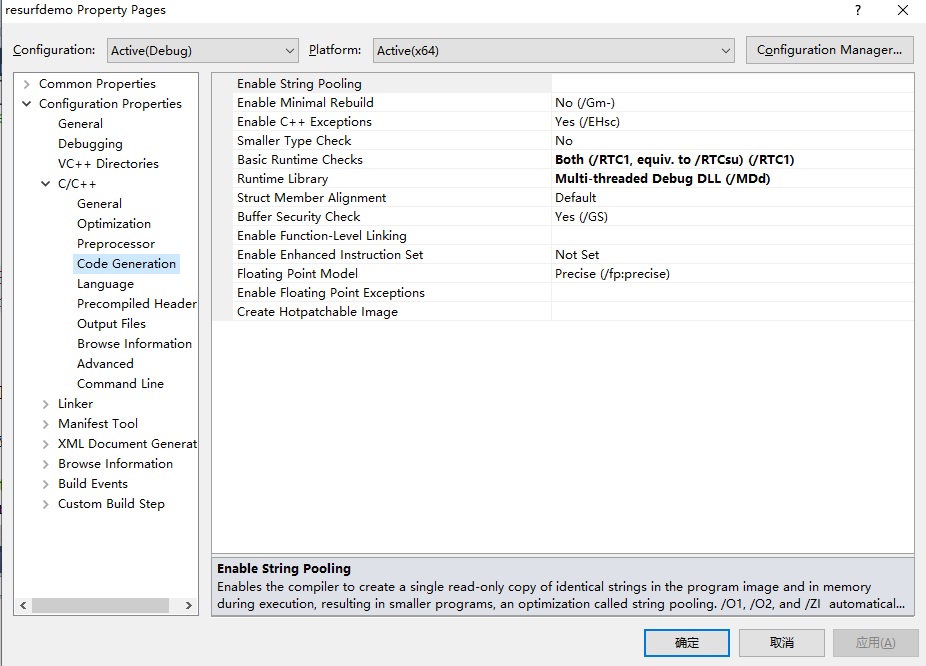Expand the Manifest Tool node
Image resolution: width=926 pixels, height=666 pixels.
46,424
